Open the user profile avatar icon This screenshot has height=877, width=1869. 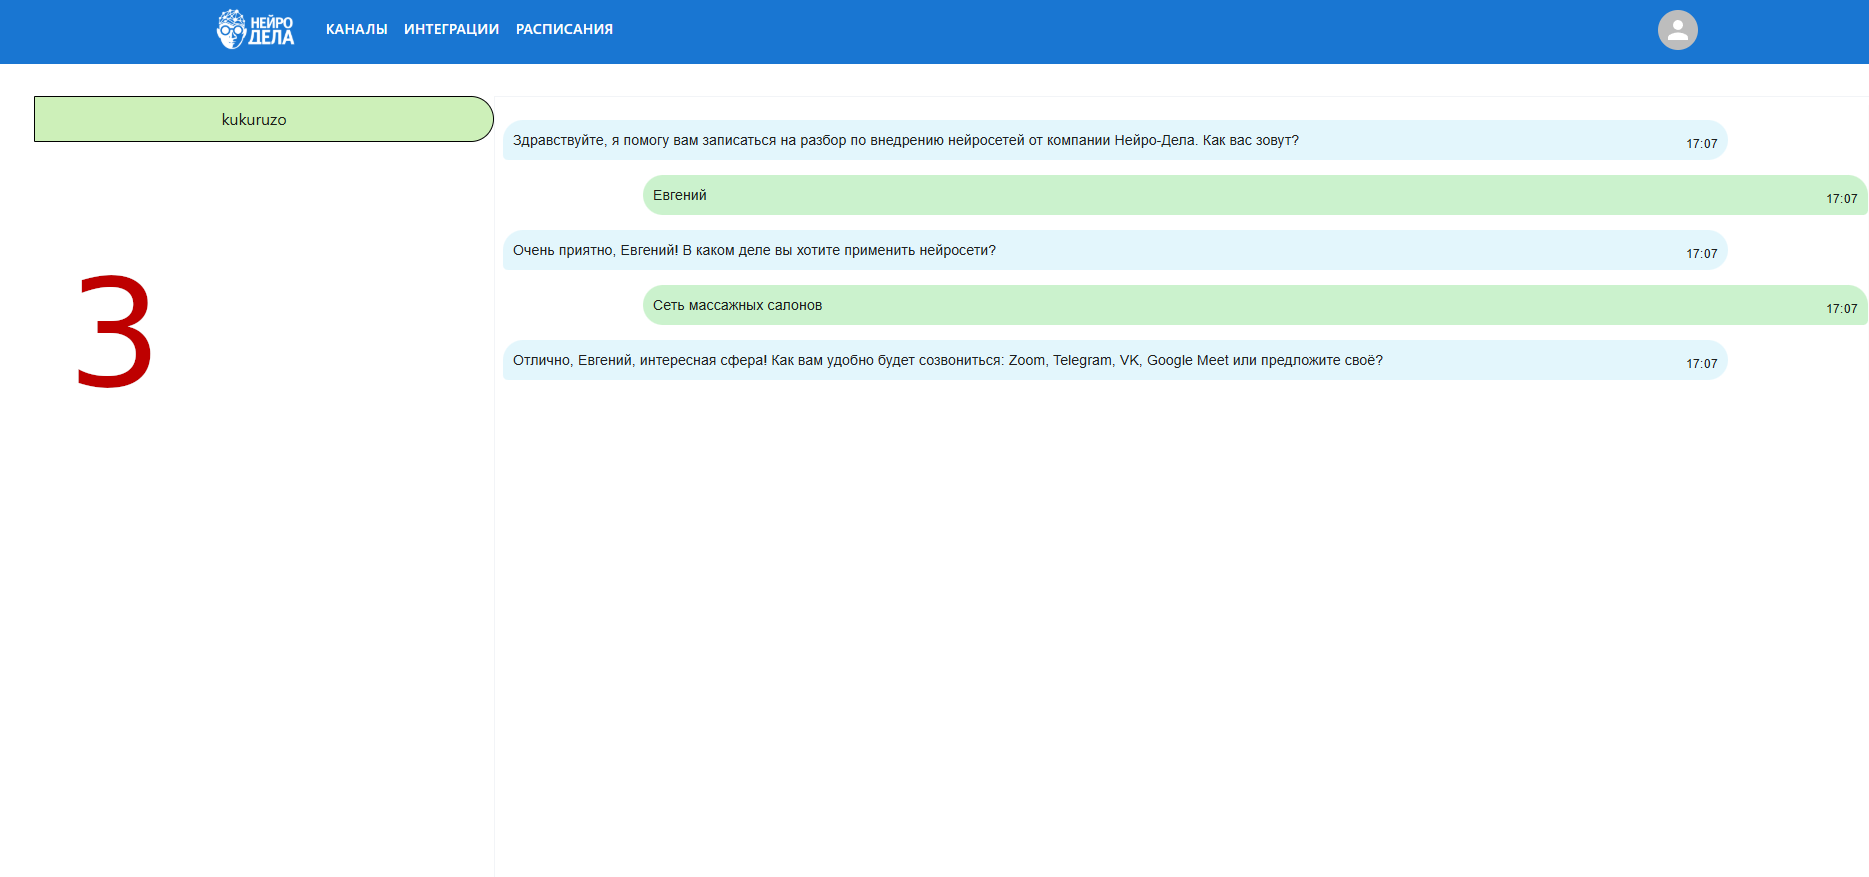[1677, 30]
